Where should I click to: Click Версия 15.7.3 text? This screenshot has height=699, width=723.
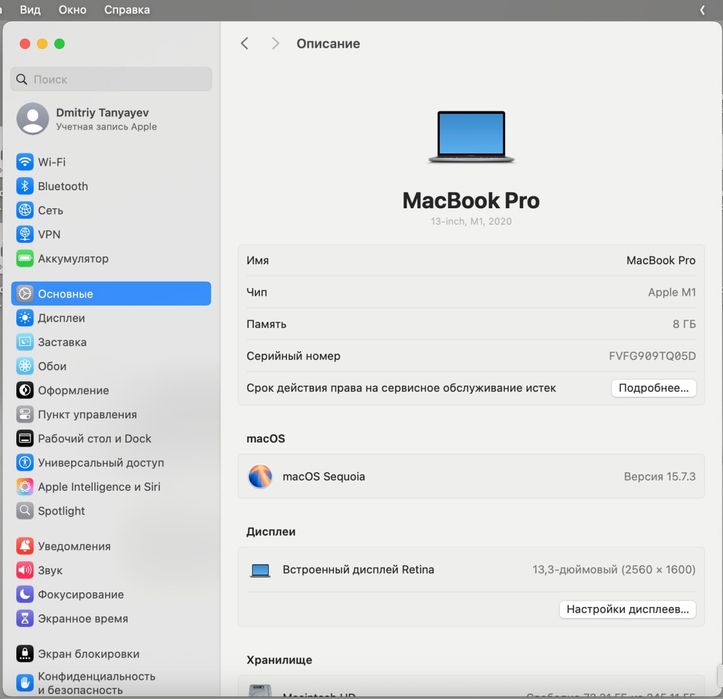click(659, 476)
